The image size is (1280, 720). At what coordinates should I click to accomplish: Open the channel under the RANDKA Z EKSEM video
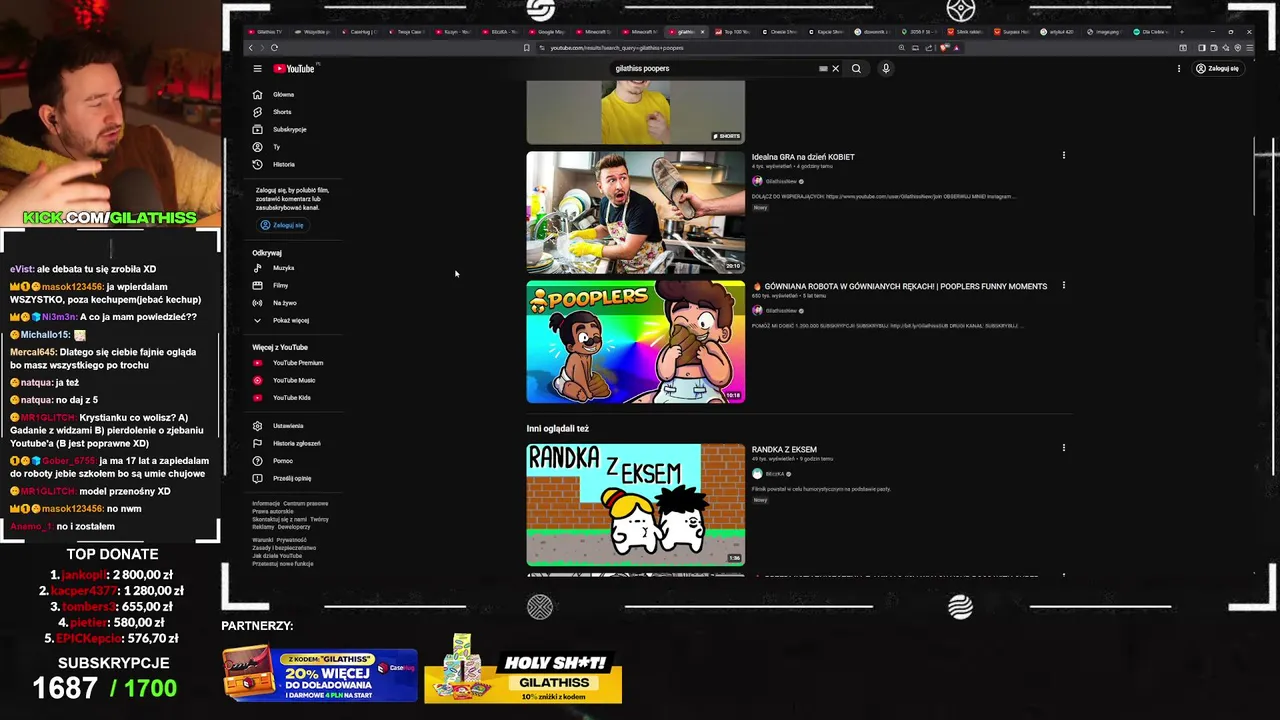tap(775, 474)
